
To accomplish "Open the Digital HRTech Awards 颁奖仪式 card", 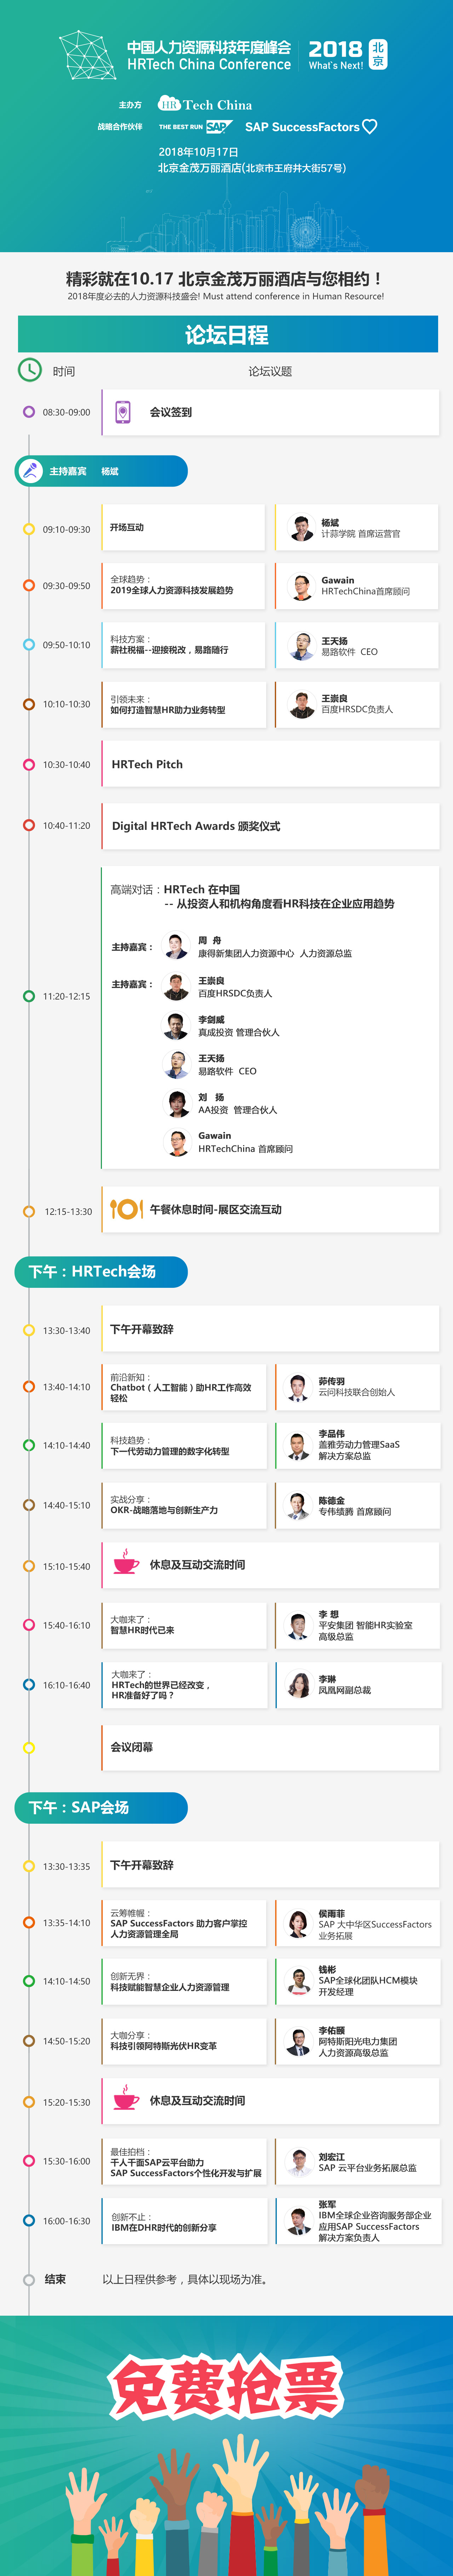I will click(x=270, y=826).
